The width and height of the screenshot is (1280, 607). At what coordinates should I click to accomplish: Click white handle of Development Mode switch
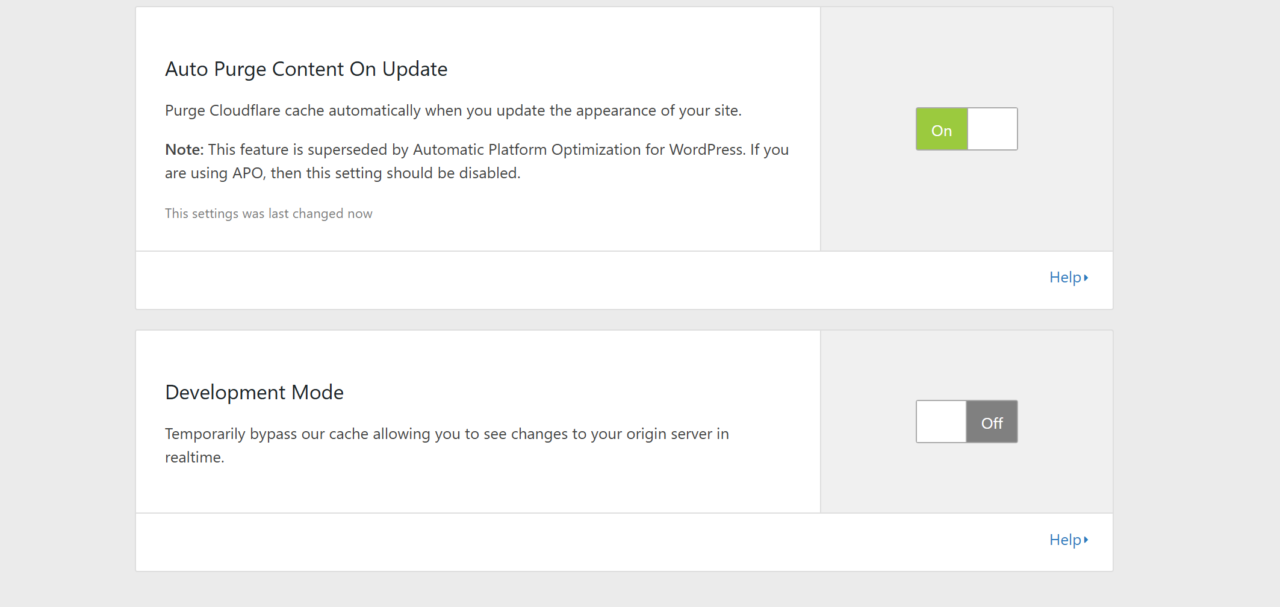click(942, 423)
